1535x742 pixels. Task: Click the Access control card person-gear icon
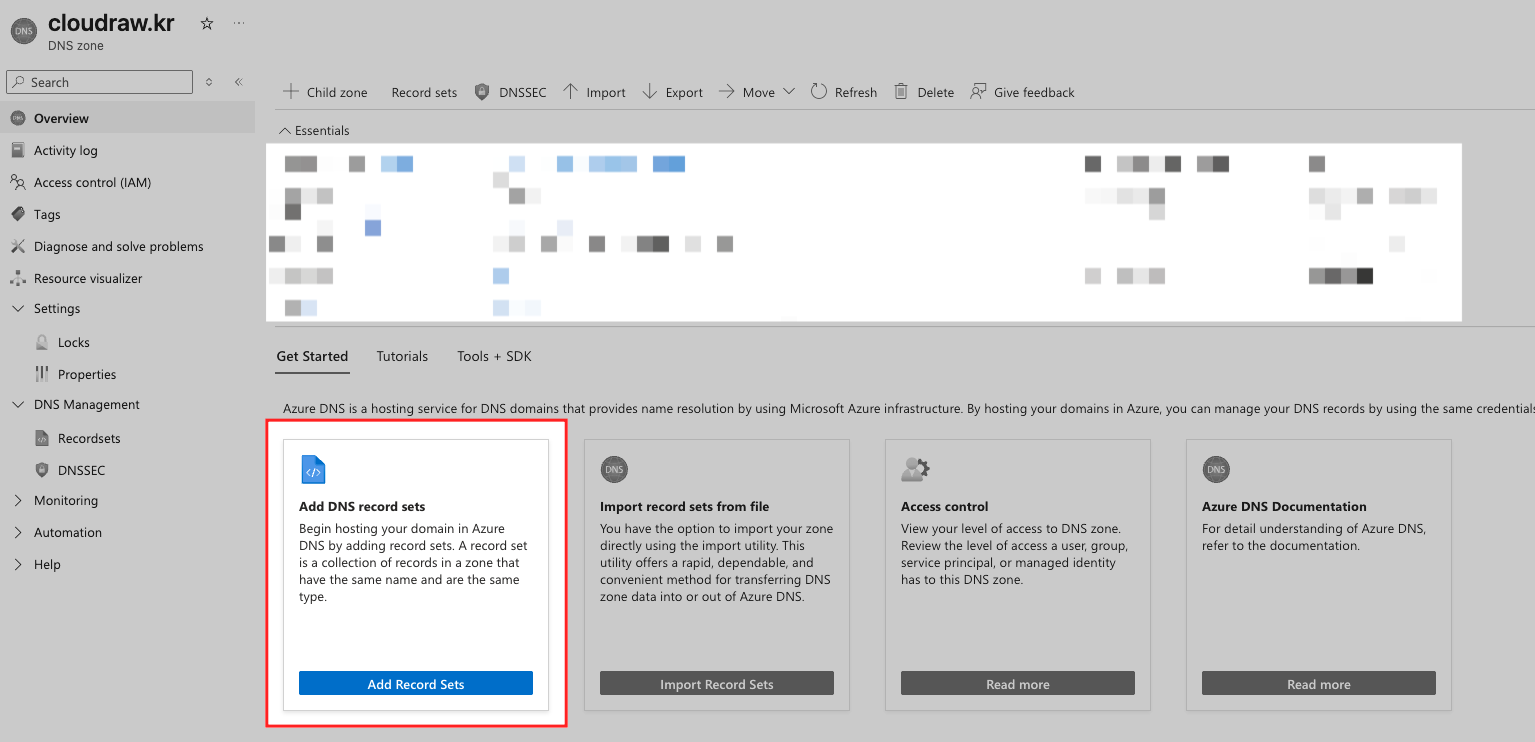(915, 469)
